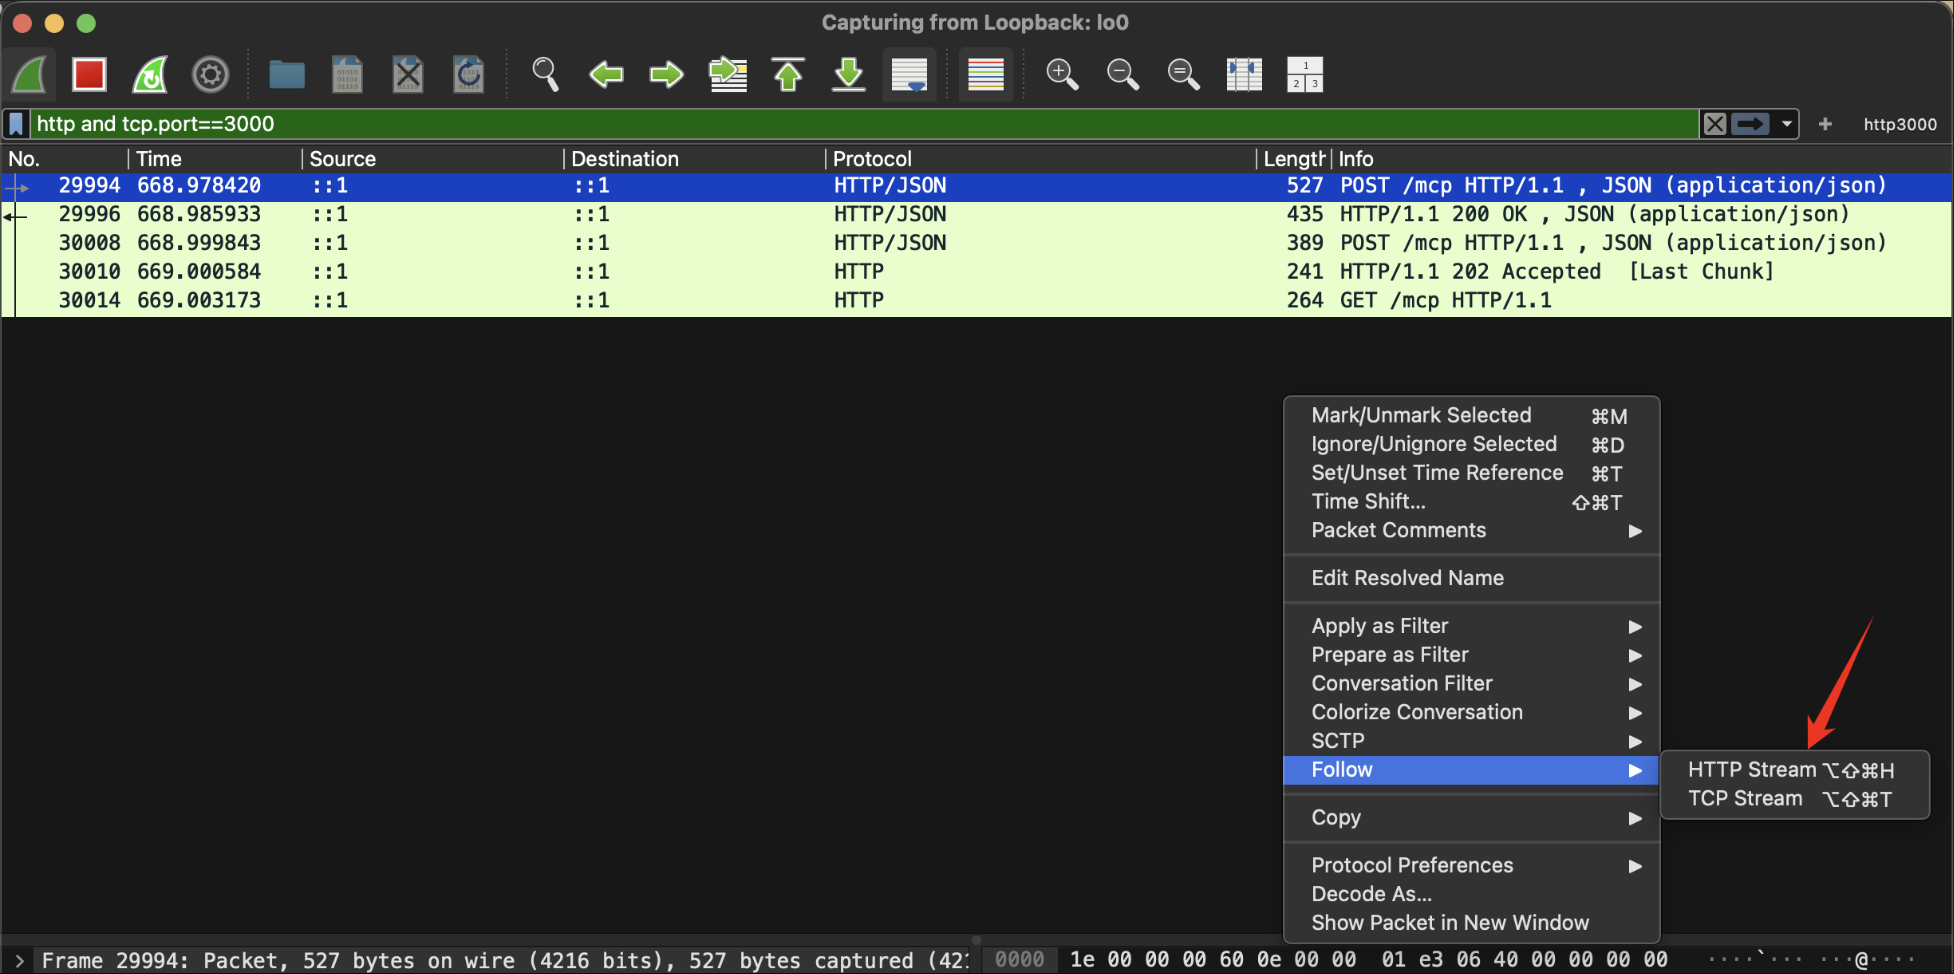Open Time Shift... dialog

pyautogui.click(x=1471, y=502)
